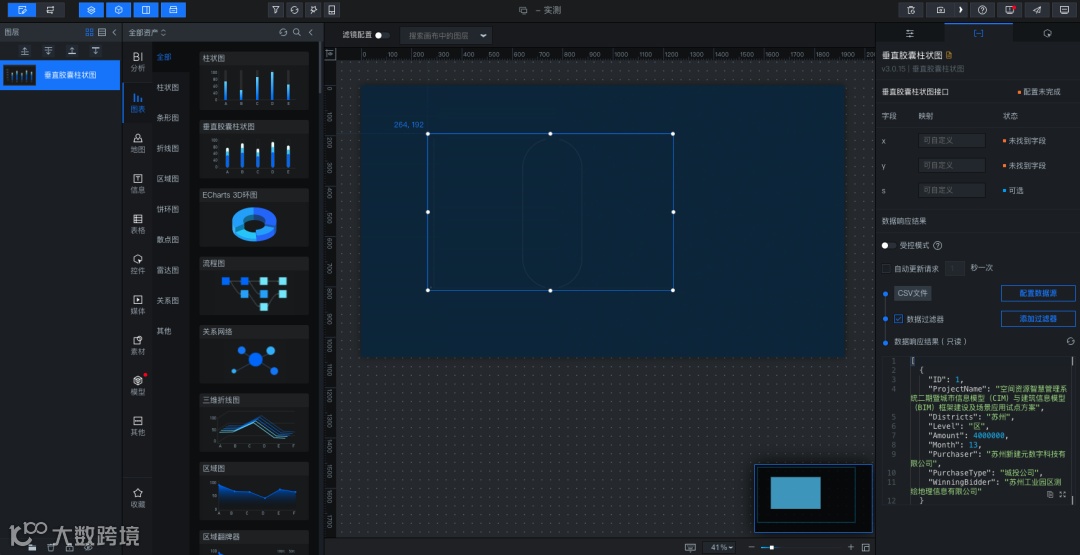1080x555 pixels.
Task: Open zoom percentage 41% dropdown
Action: click(719, 547)
